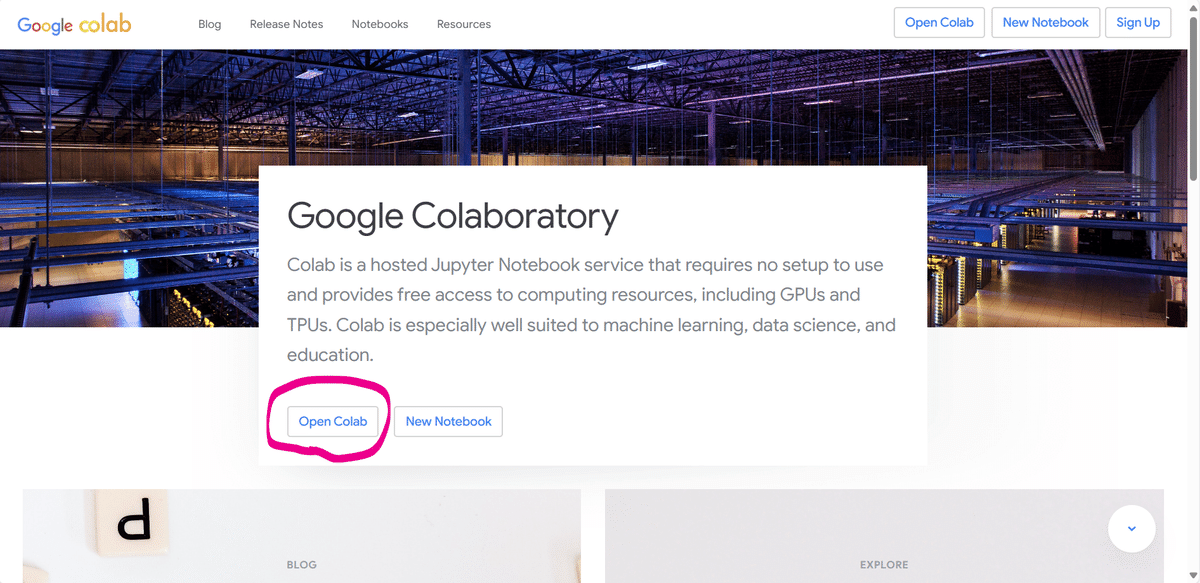Screen dimensions: 1200x583
Task: Click the Google Colab logo
Action: coord(74,24)
